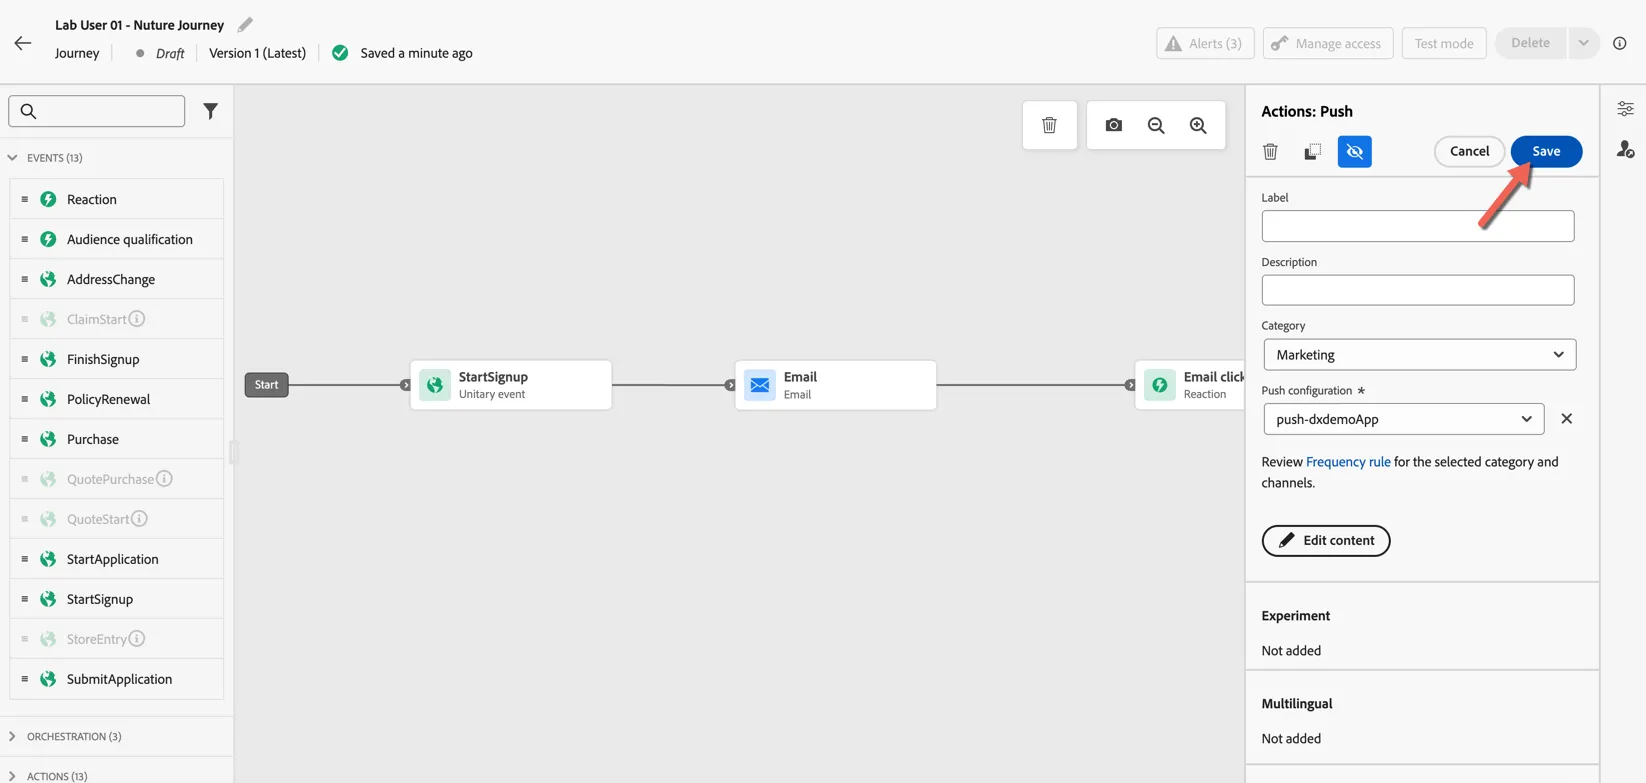Expand the Orchestration section

tap(13, 736)
